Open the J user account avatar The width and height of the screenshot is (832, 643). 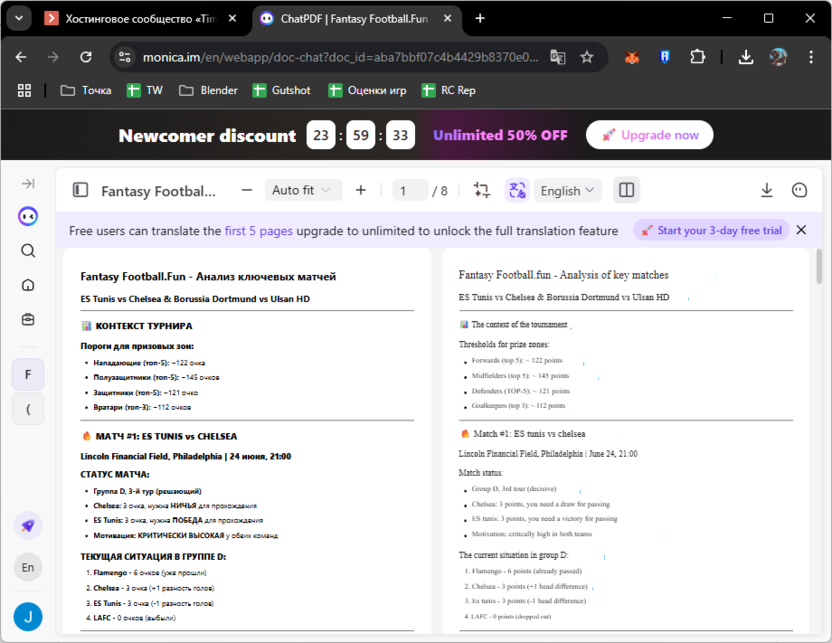[28, 616]
